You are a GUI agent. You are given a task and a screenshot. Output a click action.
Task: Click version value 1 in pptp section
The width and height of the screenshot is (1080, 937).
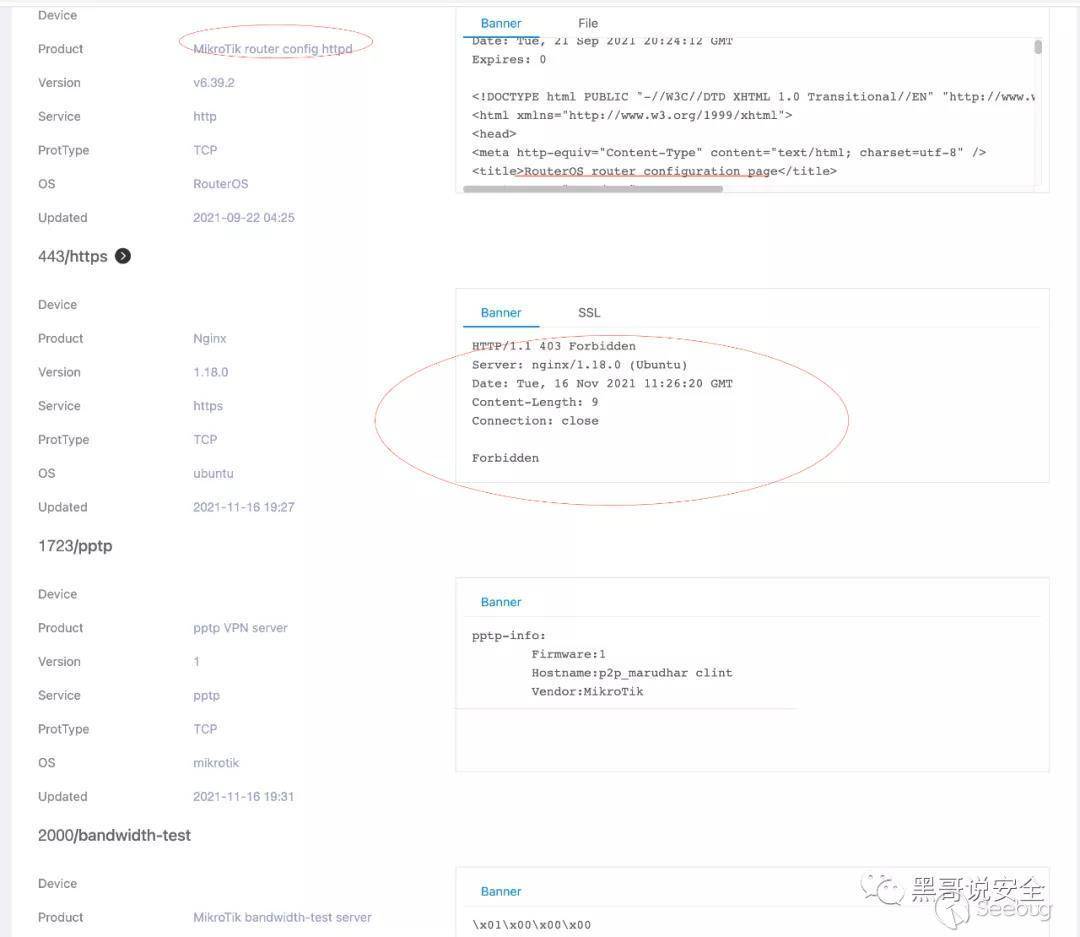pos(196,661)
